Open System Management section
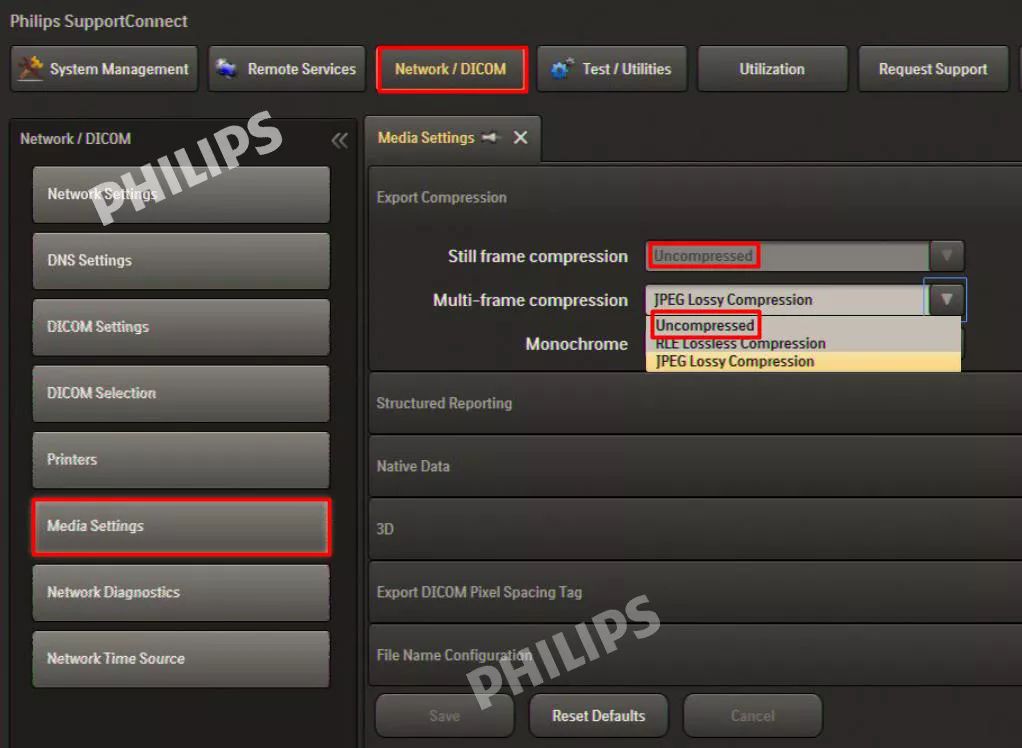This screenshot has height=748, width=1022. point(104,68)
